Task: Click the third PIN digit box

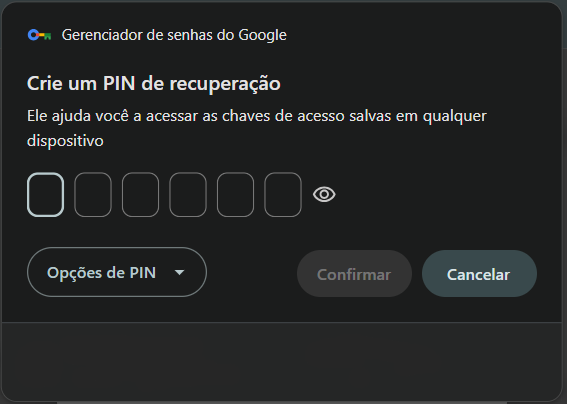Action: [140, 195]
